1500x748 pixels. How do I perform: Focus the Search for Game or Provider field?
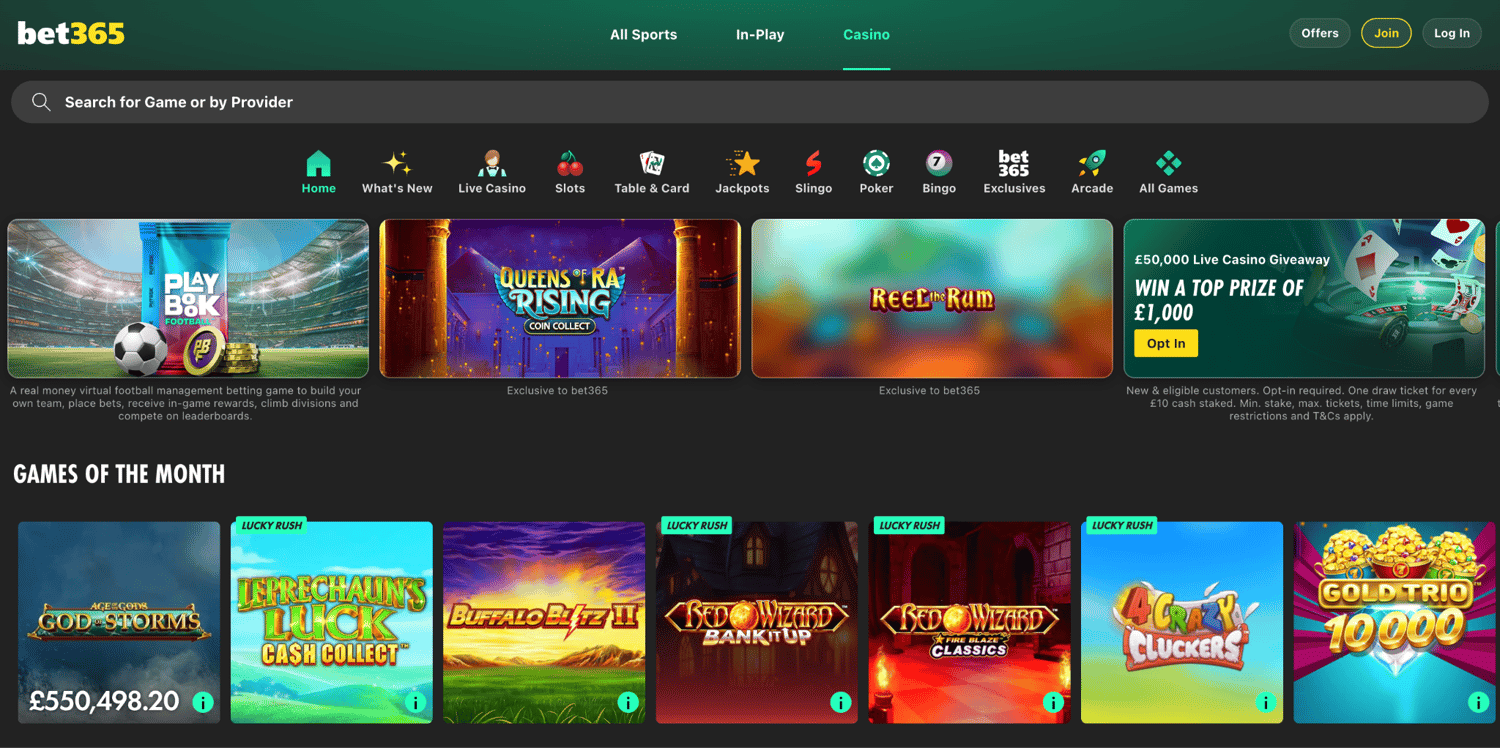(750, 102)
